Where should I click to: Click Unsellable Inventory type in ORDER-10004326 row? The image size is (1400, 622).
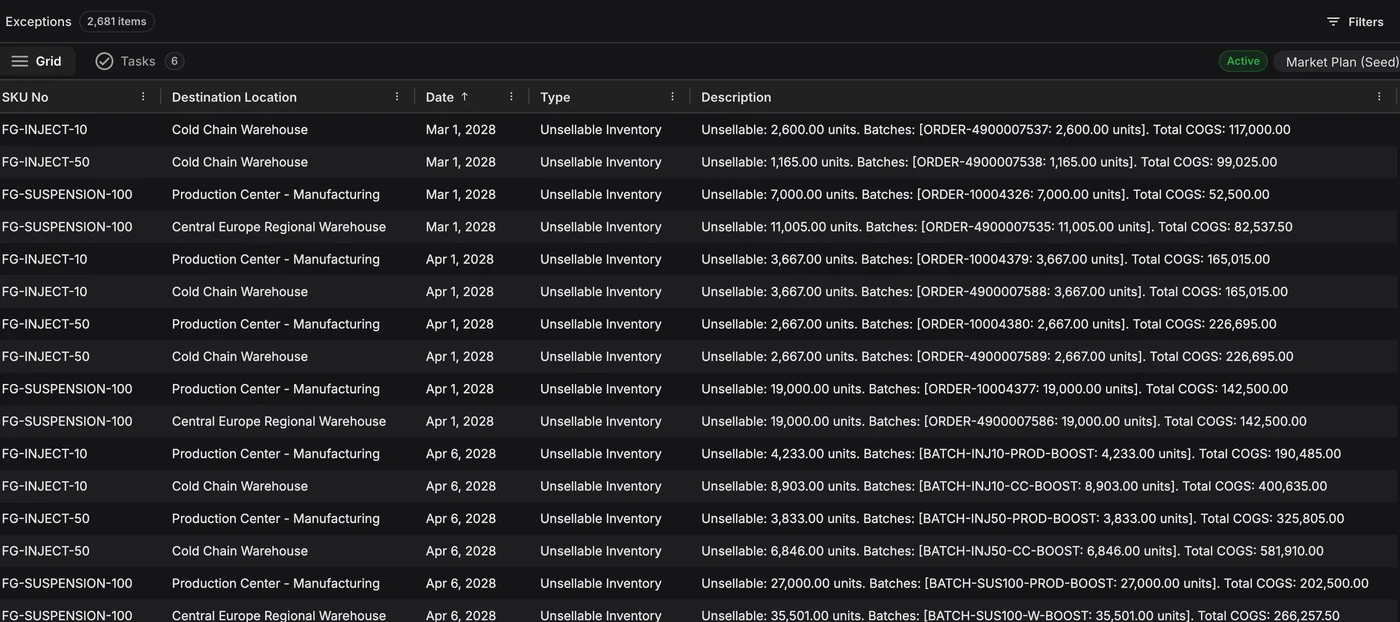[601, 194]
